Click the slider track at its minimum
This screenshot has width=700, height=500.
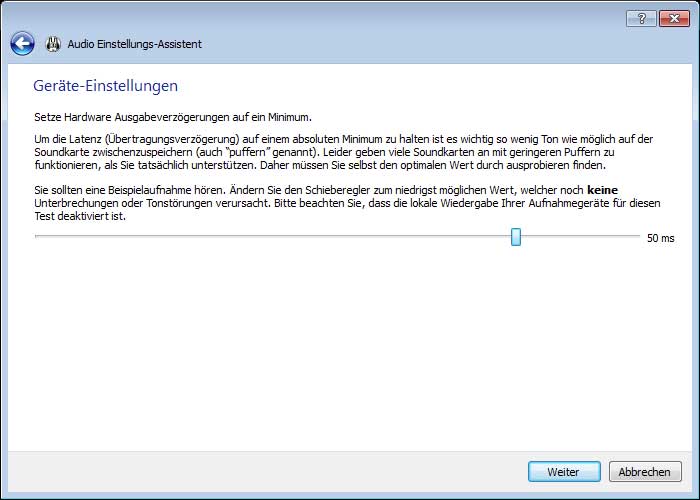tap(37, 236)
